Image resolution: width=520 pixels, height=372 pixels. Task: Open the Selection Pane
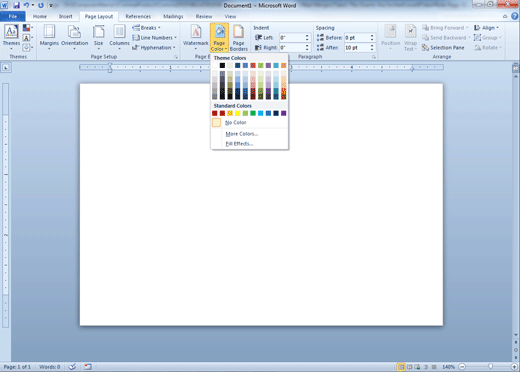click(443, 48)
